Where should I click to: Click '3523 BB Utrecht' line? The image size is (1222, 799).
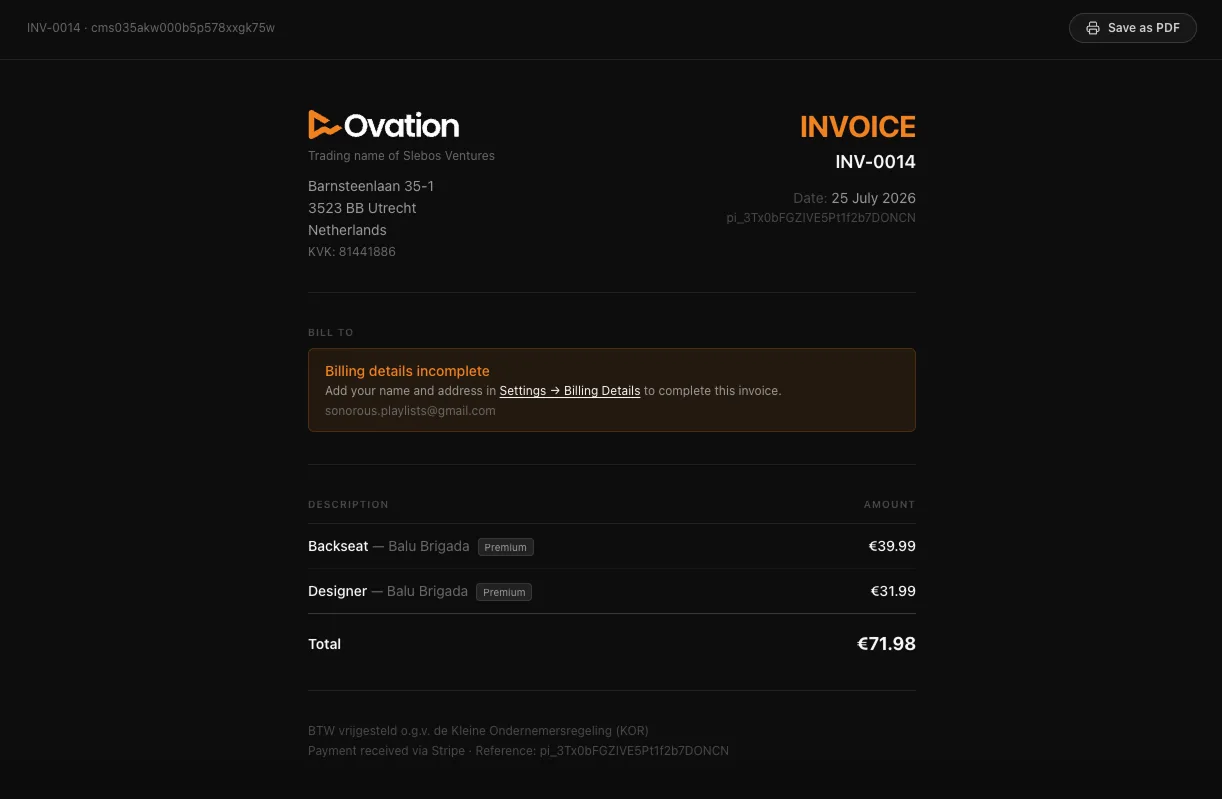pyautogui.click(x=362, y=208)
